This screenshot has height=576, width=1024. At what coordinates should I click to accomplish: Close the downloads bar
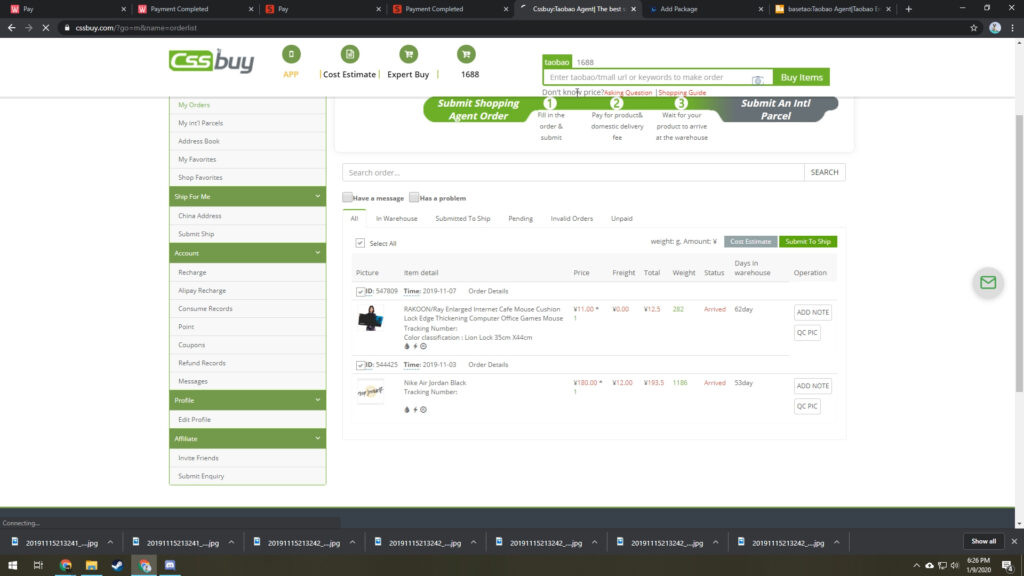click(1014, 541)
